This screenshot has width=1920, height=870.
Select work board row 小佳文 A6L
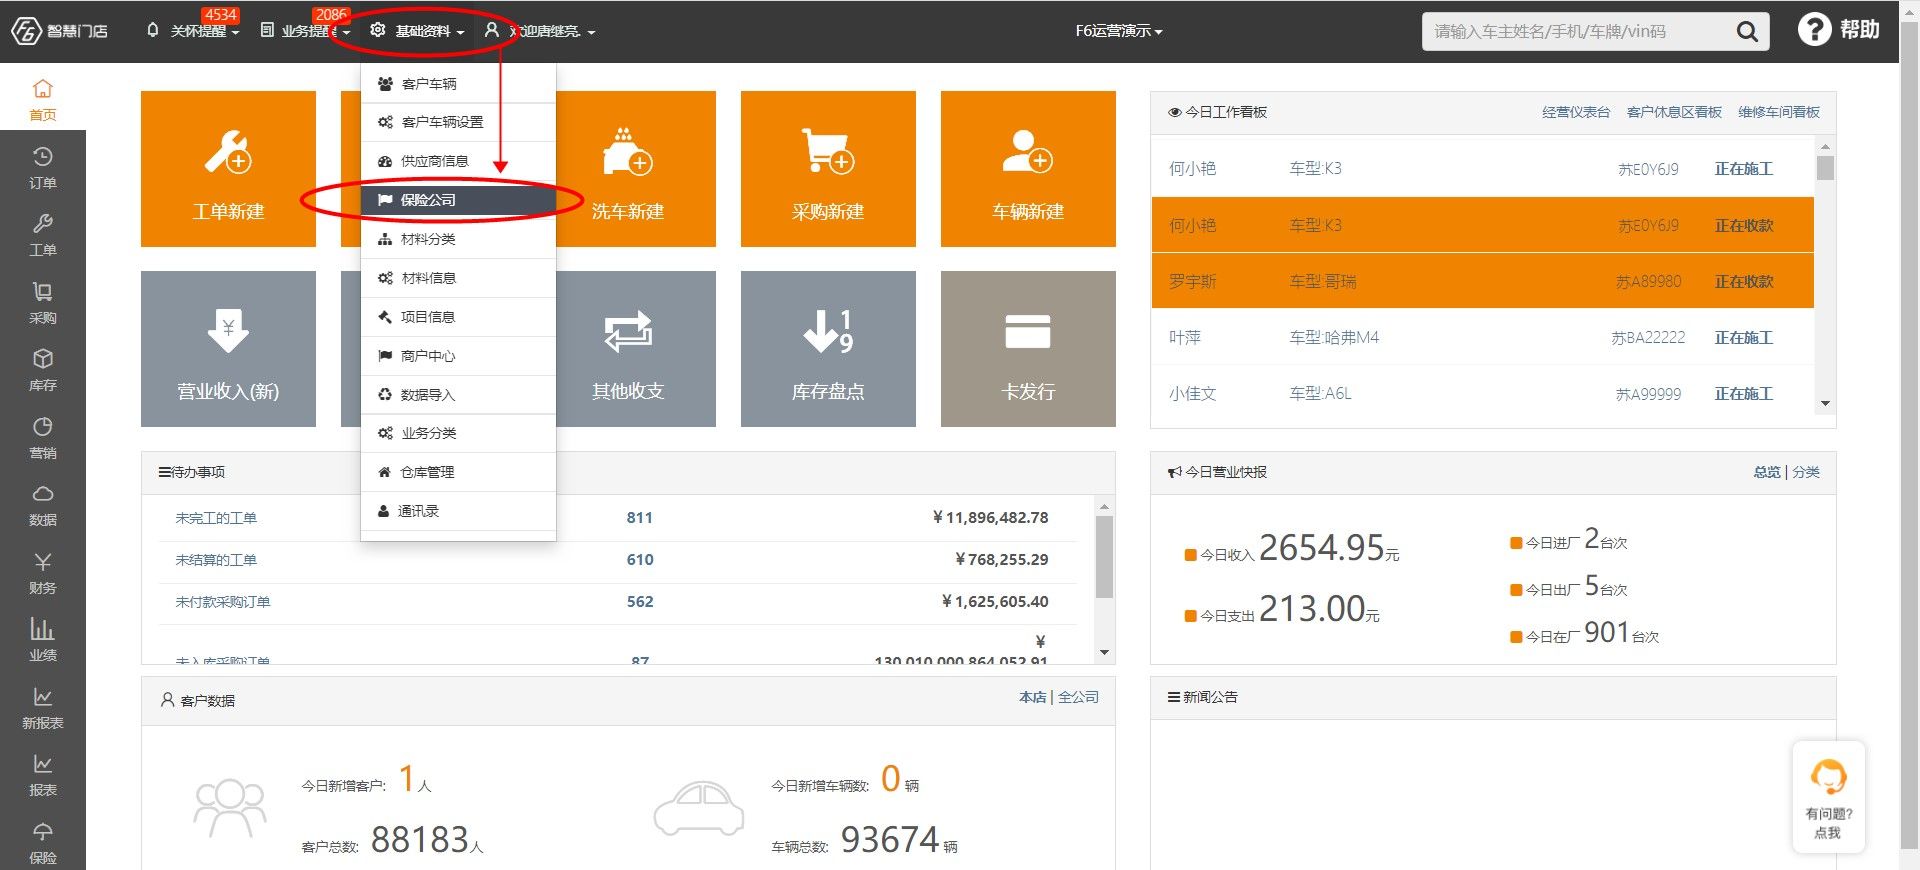tap(1482, 394)
